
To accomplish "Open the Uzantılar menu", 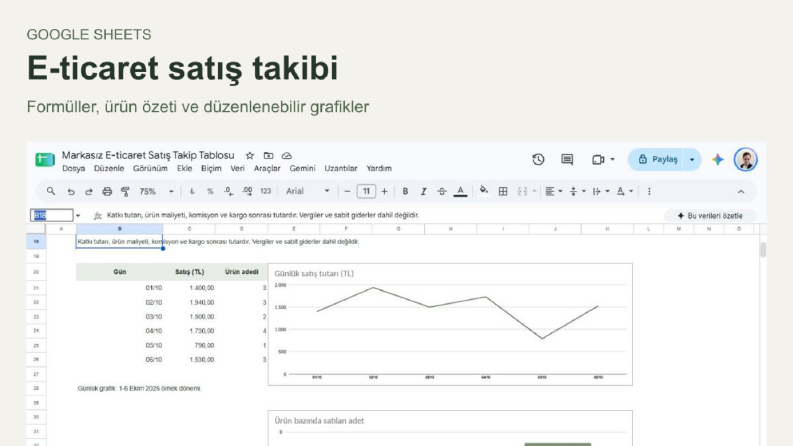I will tap(340, 168).
